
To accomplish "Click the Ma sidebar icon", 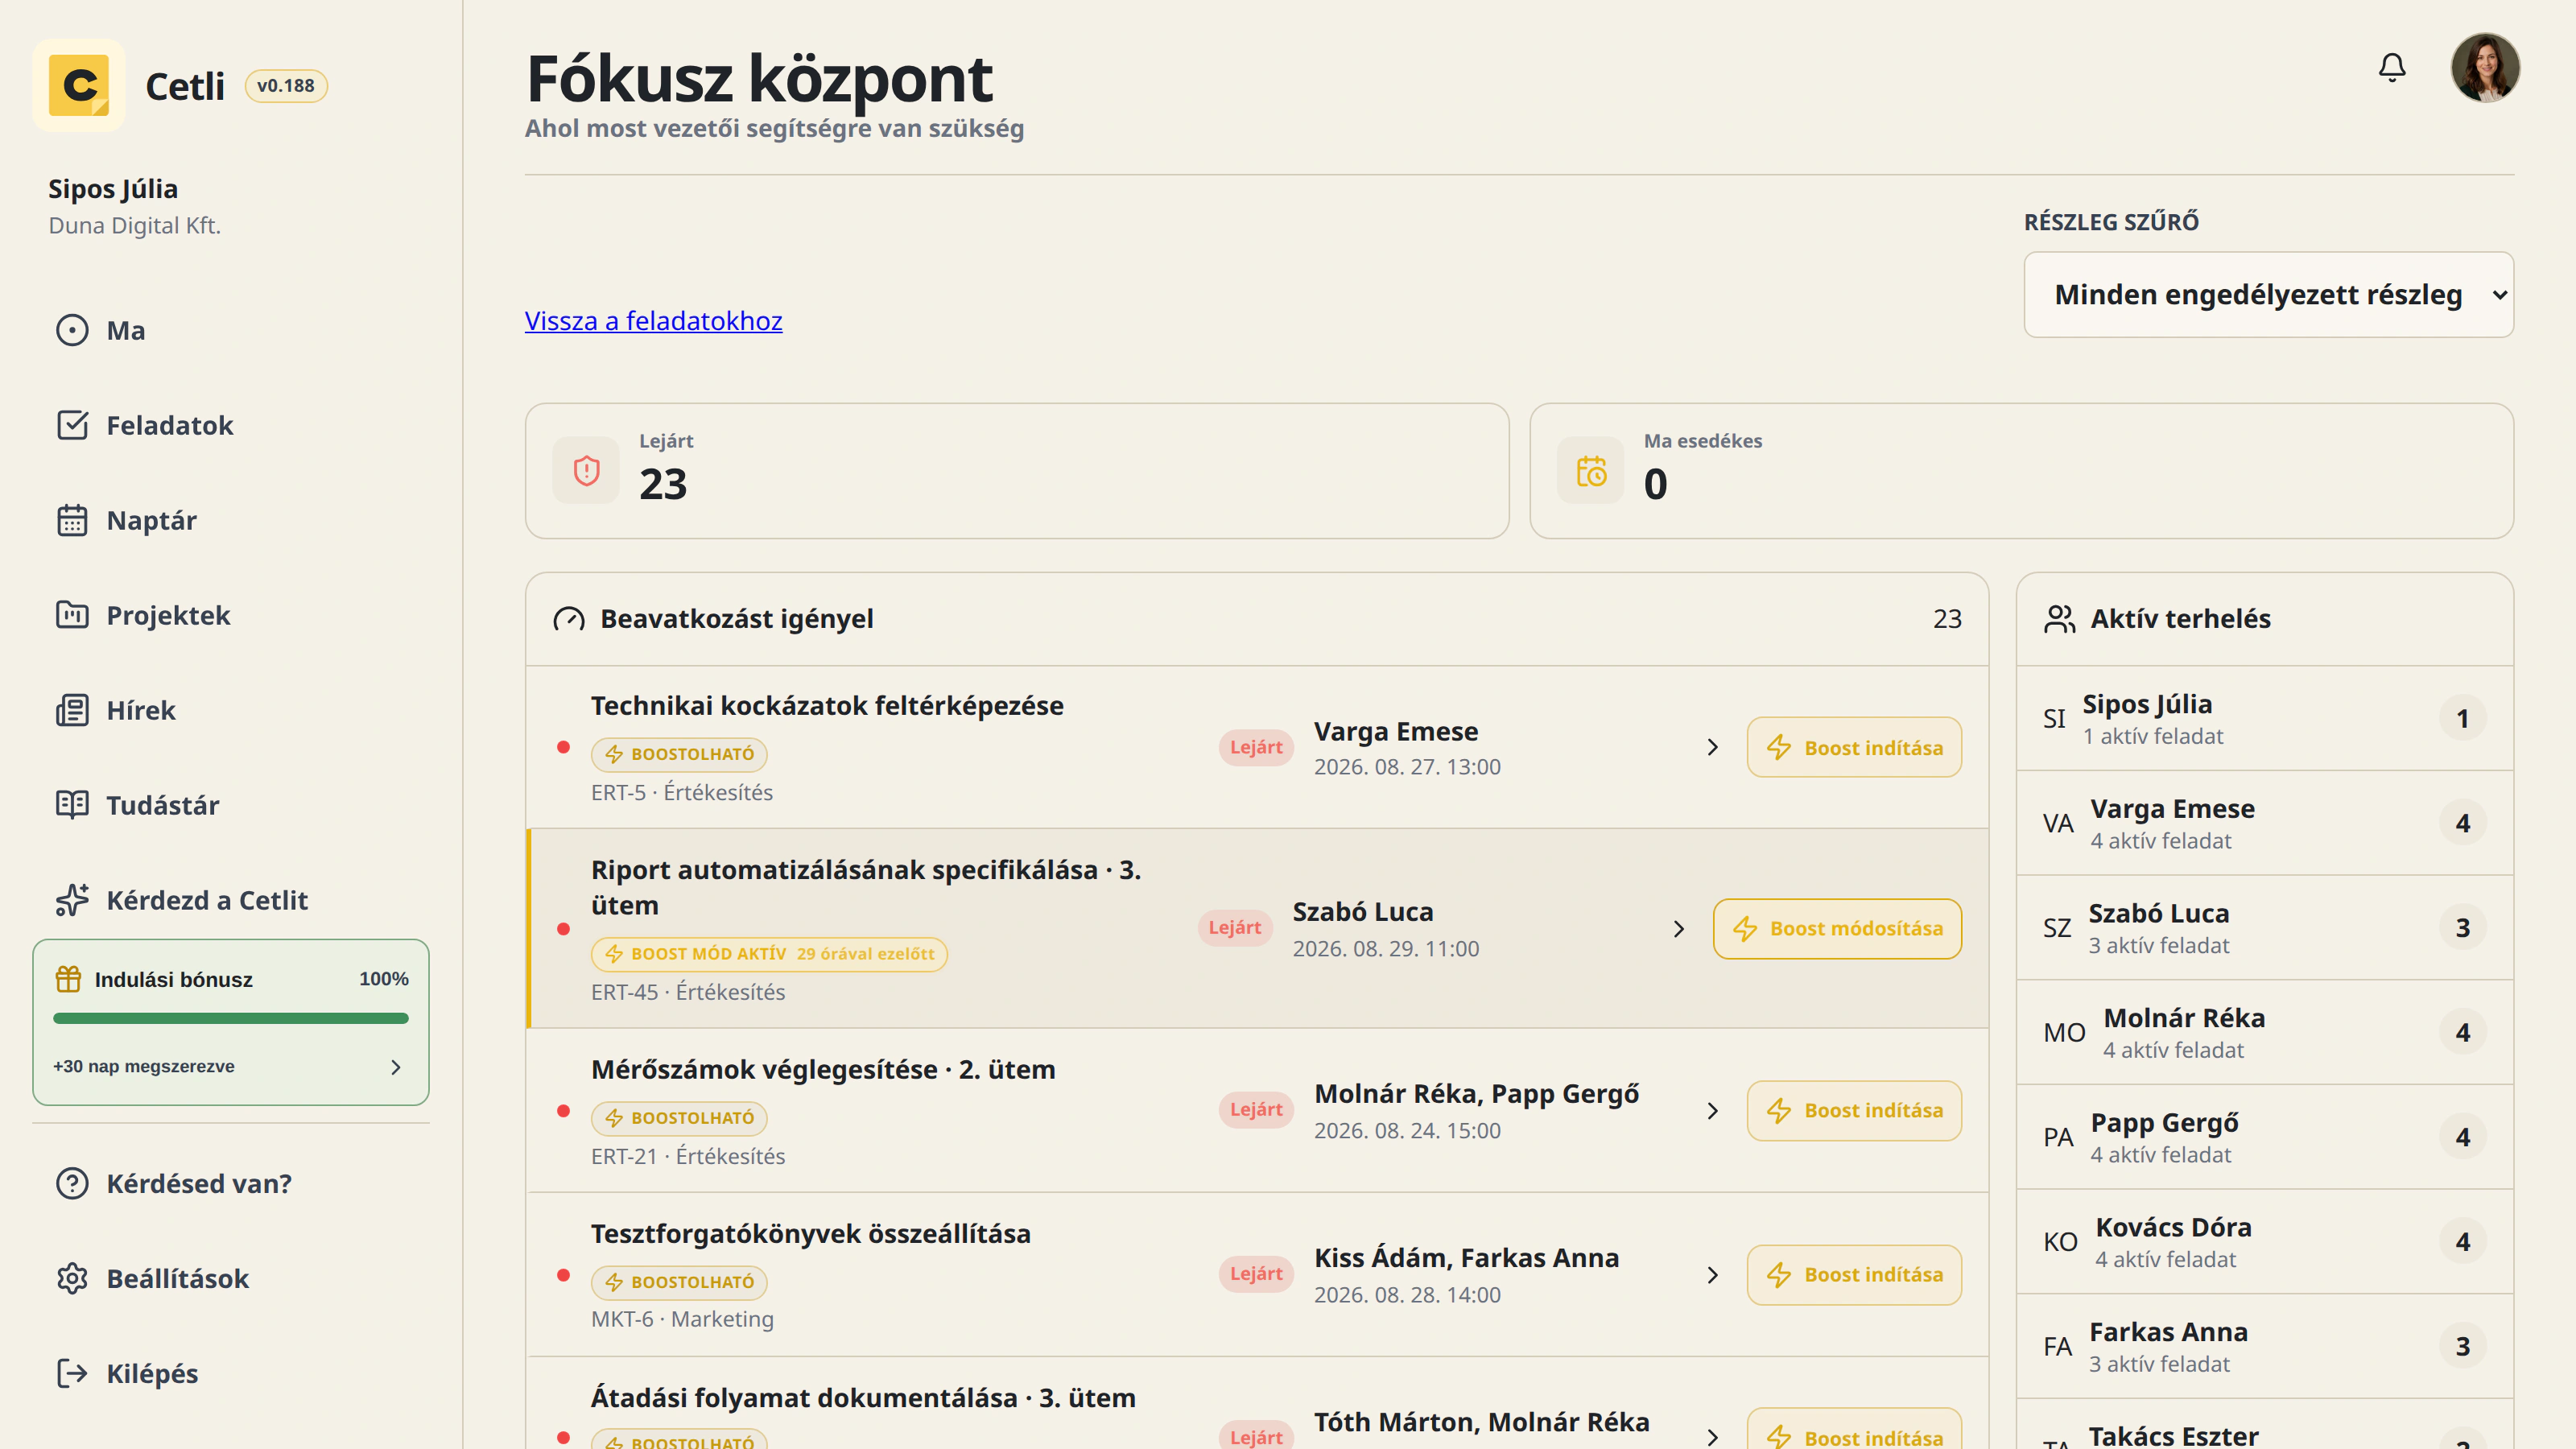I will [x=72, y=330].
